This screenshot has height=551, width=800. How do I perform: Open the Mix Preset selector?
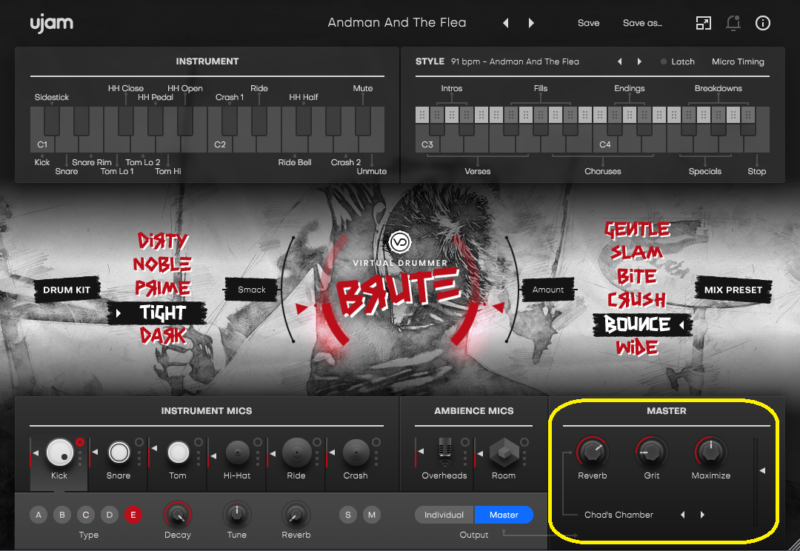(733, 290)
